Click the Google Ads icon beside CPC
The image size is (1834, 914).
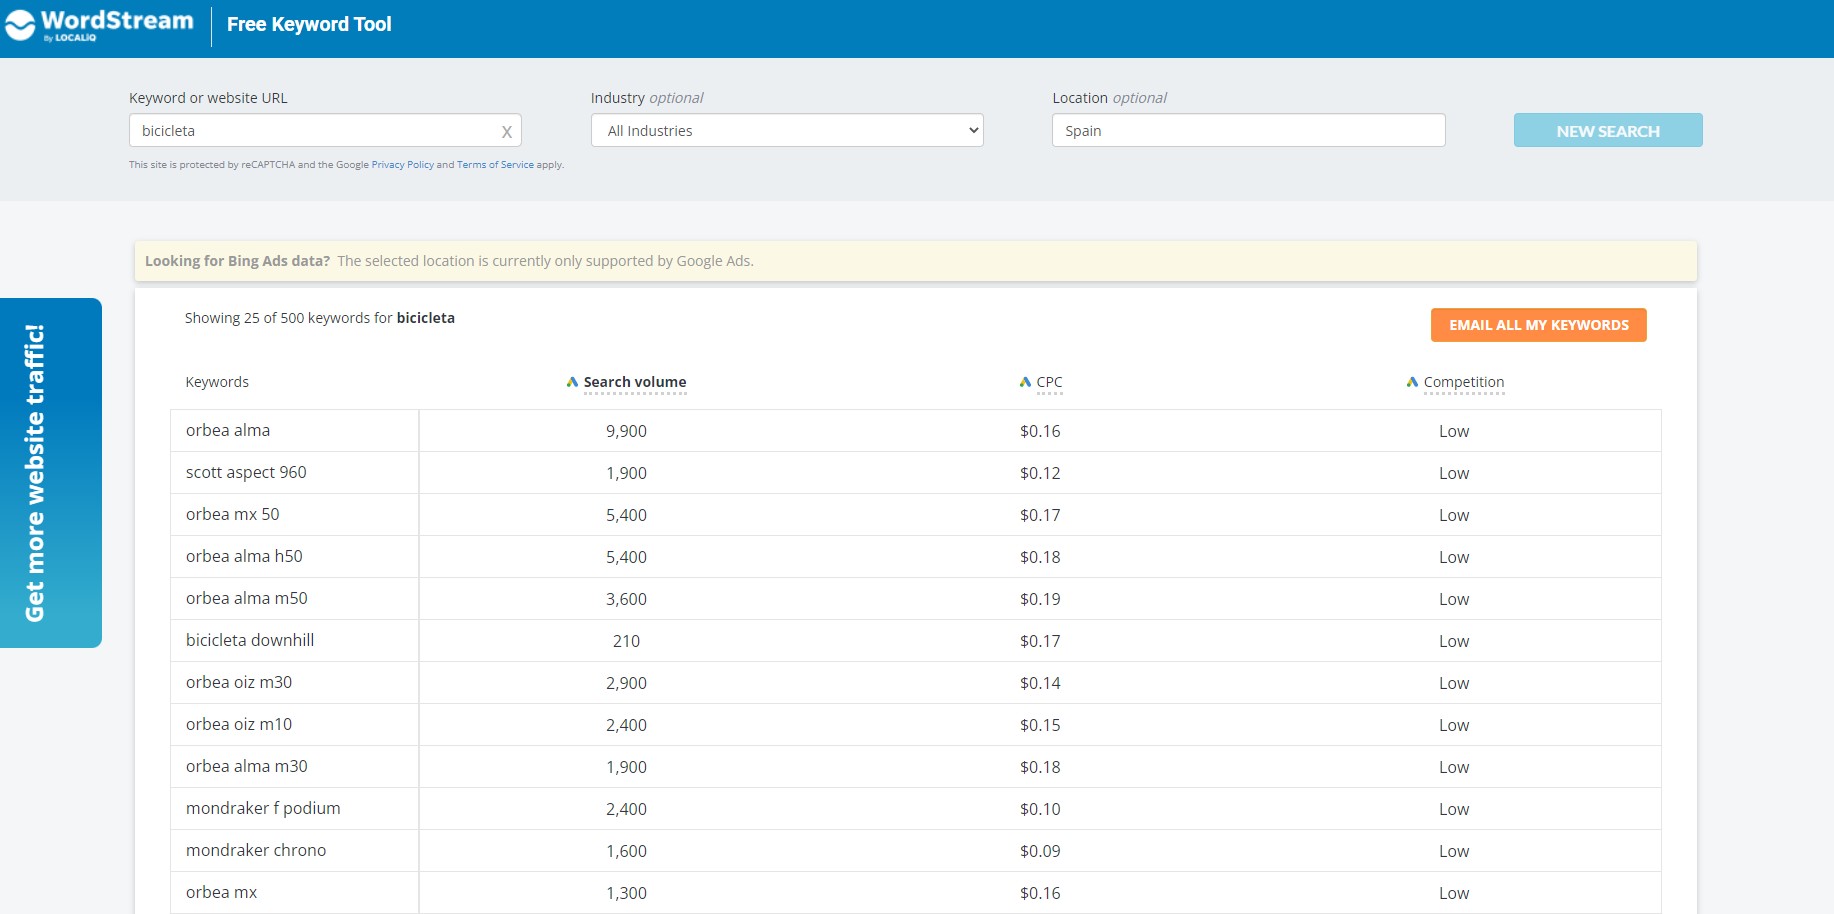(1025, 382)
